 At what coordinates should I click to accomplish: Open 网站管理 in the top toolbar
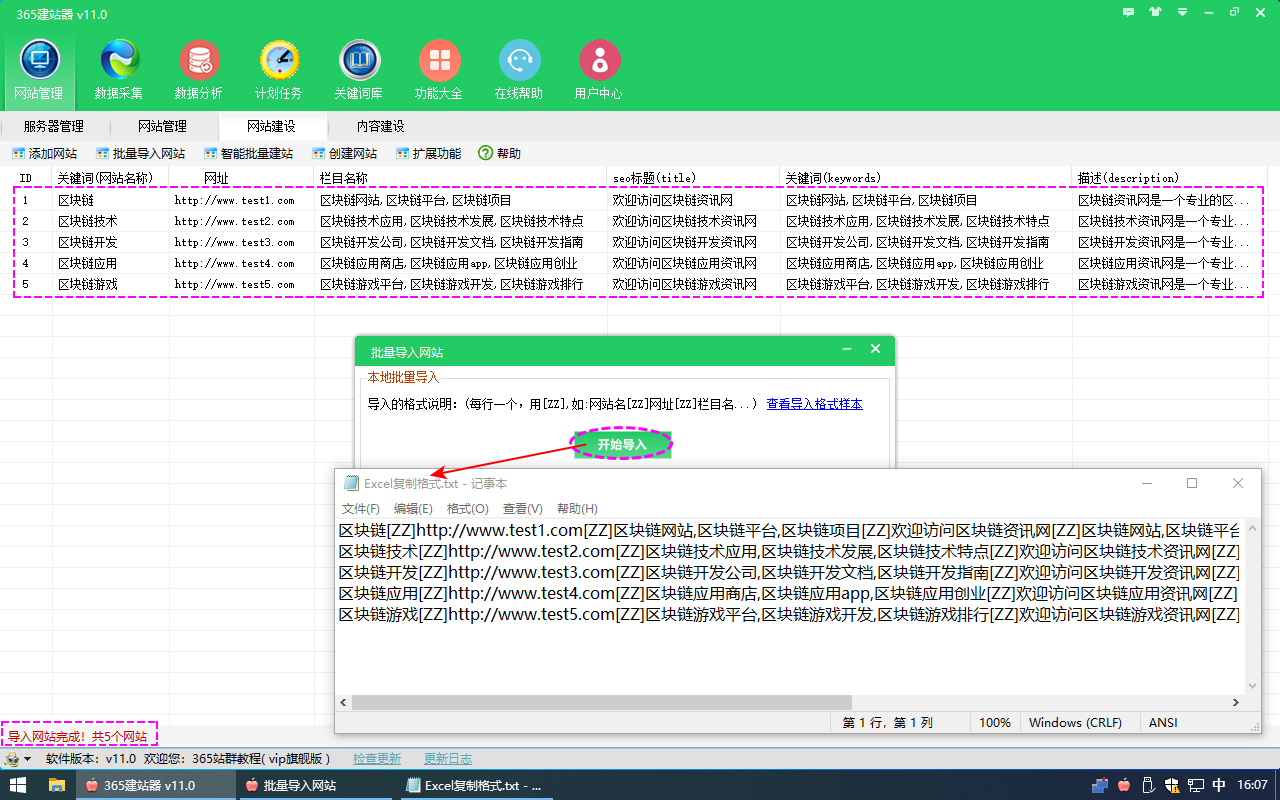39,70
